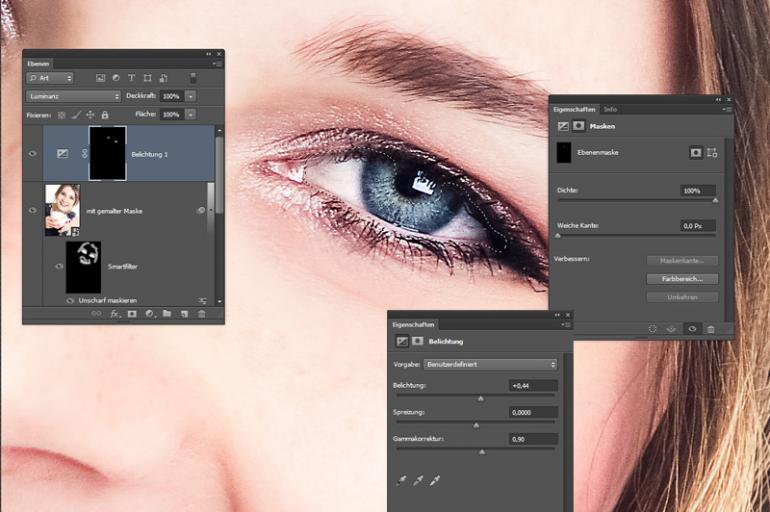Viewport: 770px width, 512px height.
Task: Click the Maskenkante... button
Action: point(682,261)
